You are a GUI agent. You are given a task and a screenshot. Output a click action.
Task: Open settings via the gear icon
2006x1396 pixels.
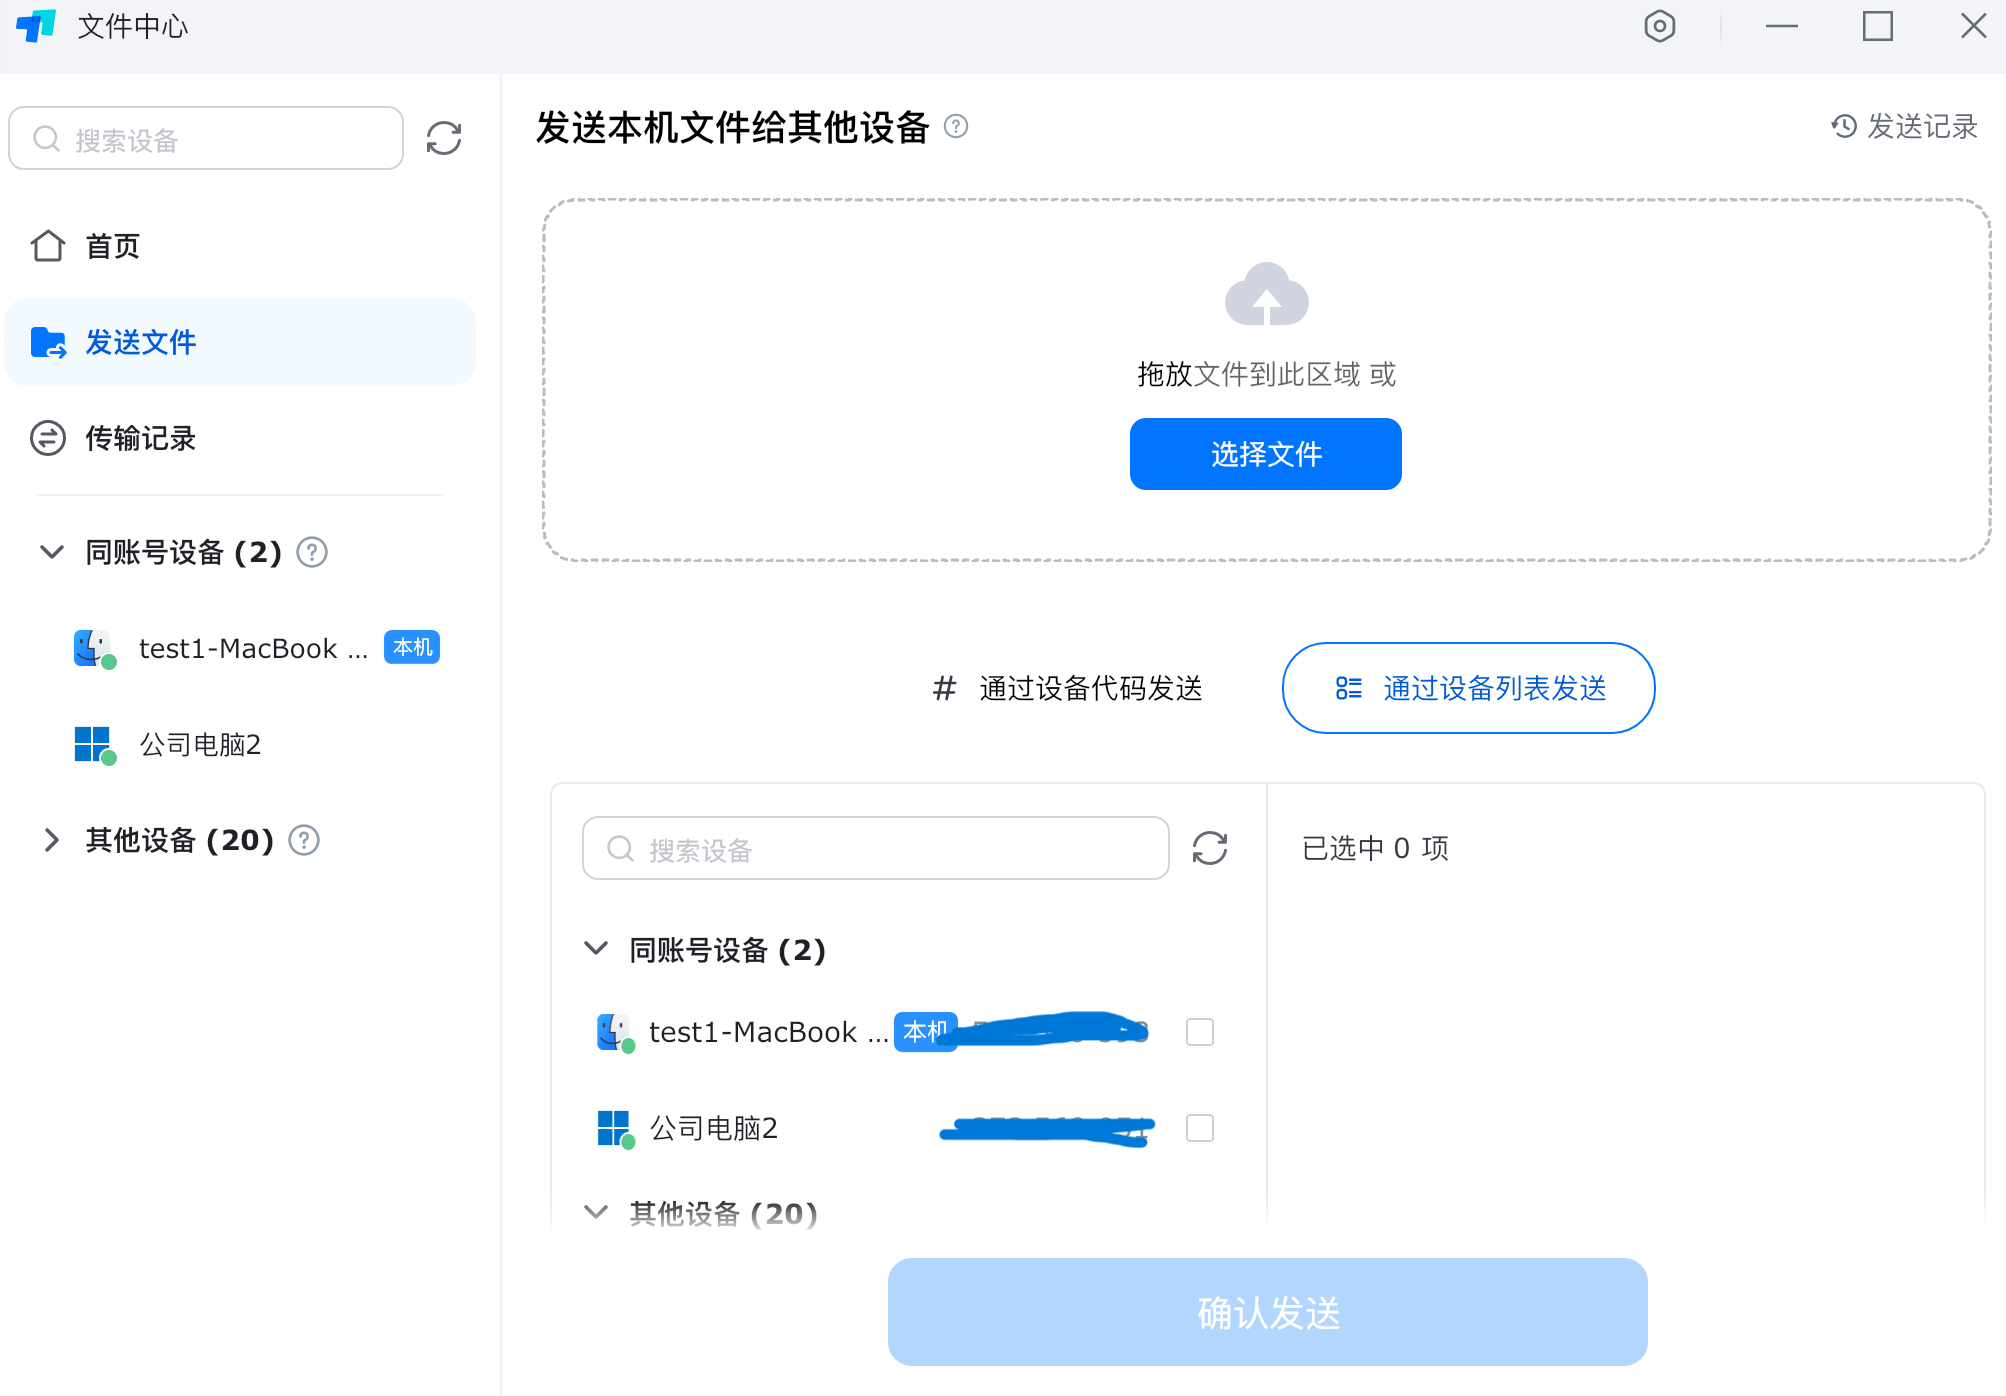(x=1660, y=27)
